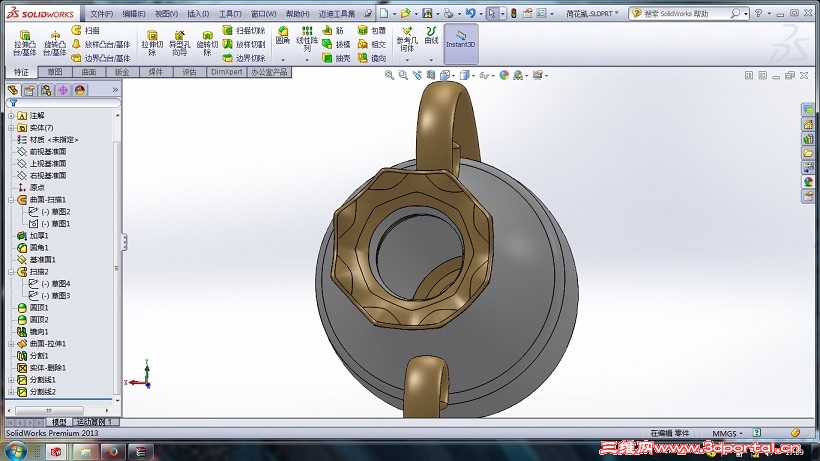
Task: Collapse the 曲面-扫描1 feature node
Action: (x=11, y=200)
